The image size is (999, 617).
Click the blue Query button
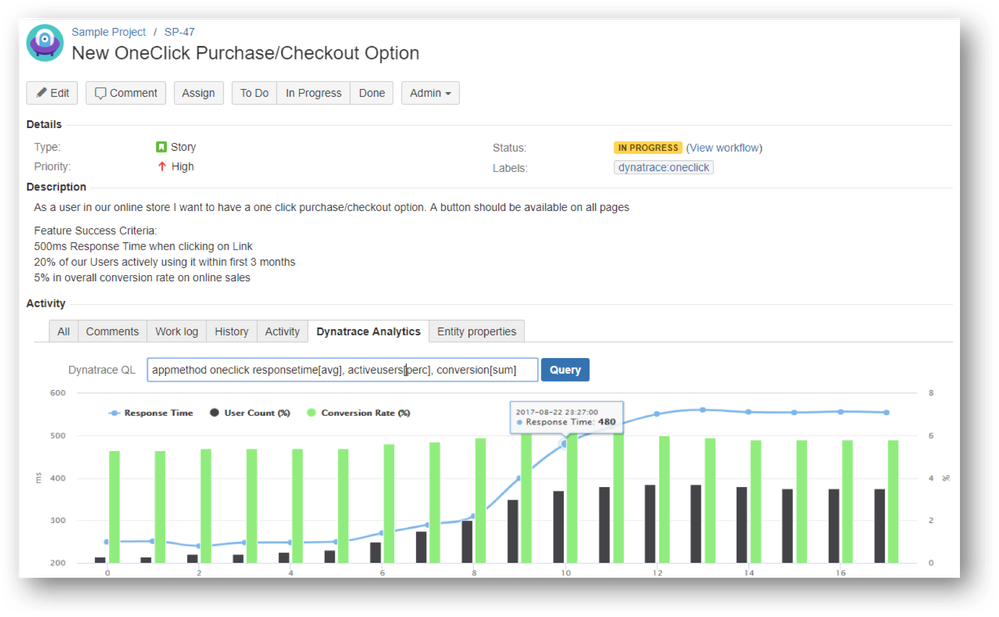click(565, 370)
